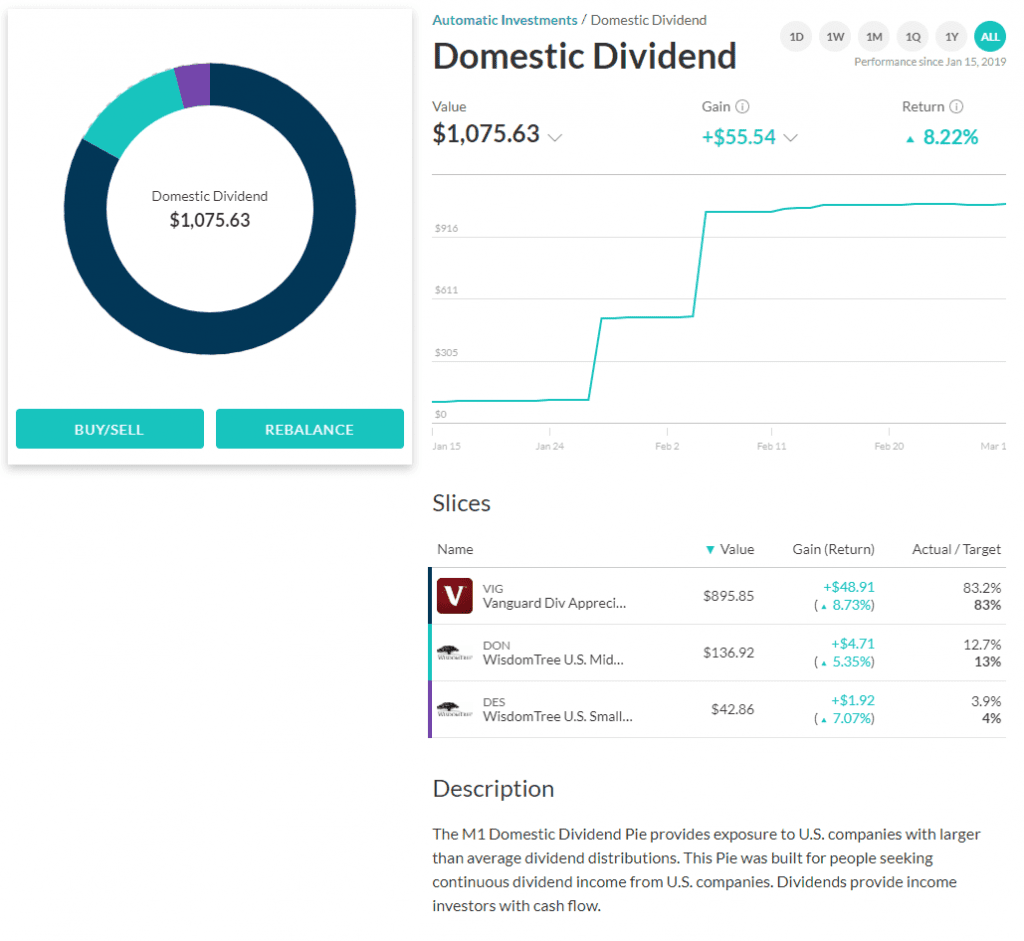The height and width of the screenshot is (941, 1024).
Task: Select the 1Q time range
Action: click(913, 37)
